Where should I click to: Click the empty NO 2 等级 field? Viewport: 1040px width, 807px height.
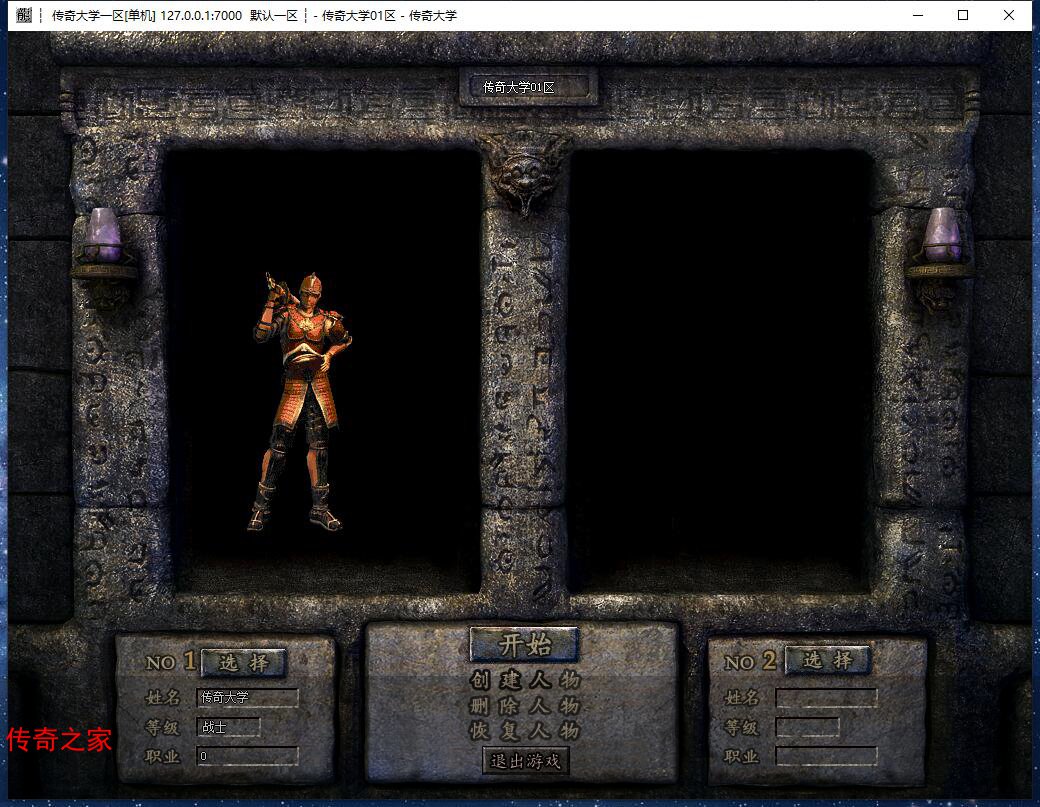808,727
